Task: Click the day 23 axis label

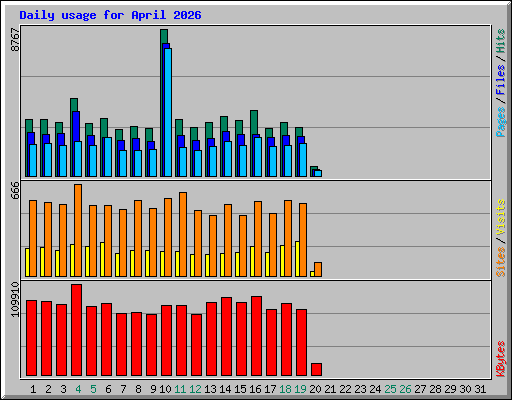Action: (x=360, y=389)
